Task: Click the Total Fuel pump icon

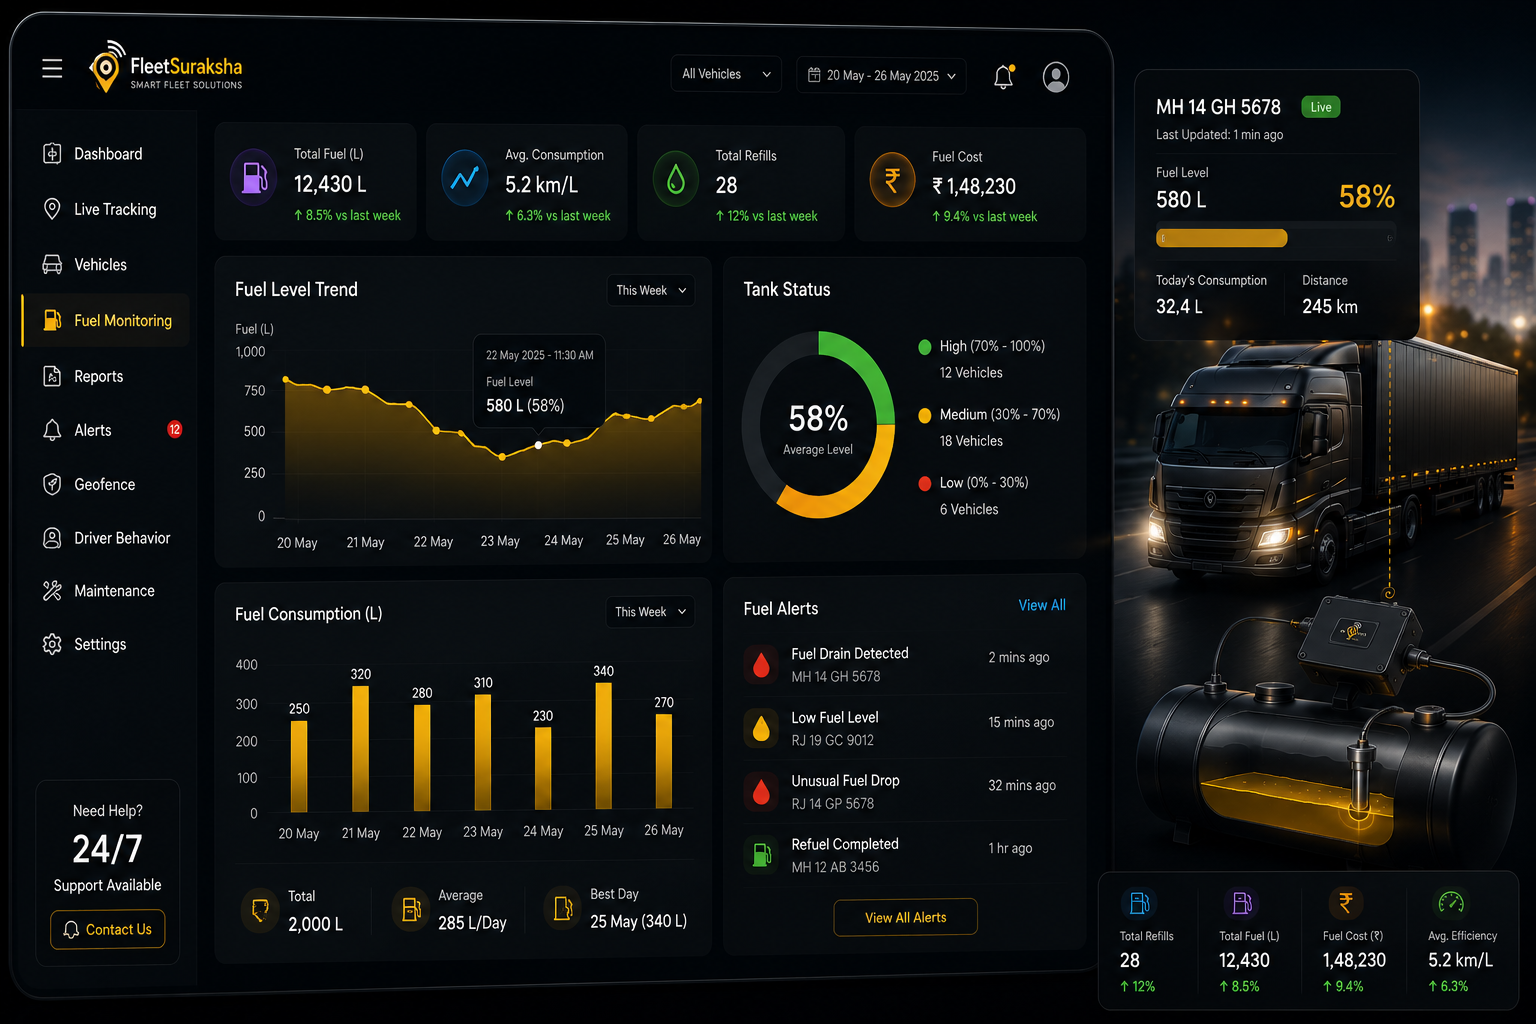Action: 254,177
